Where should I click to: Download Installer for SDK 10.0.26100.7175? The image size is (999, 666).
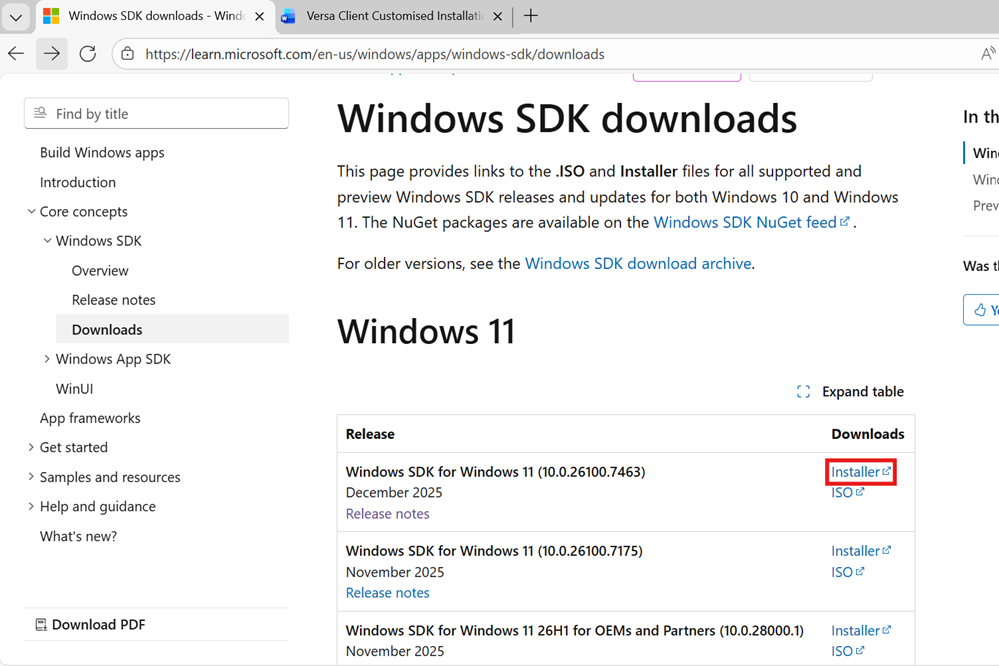click(861, 551)
